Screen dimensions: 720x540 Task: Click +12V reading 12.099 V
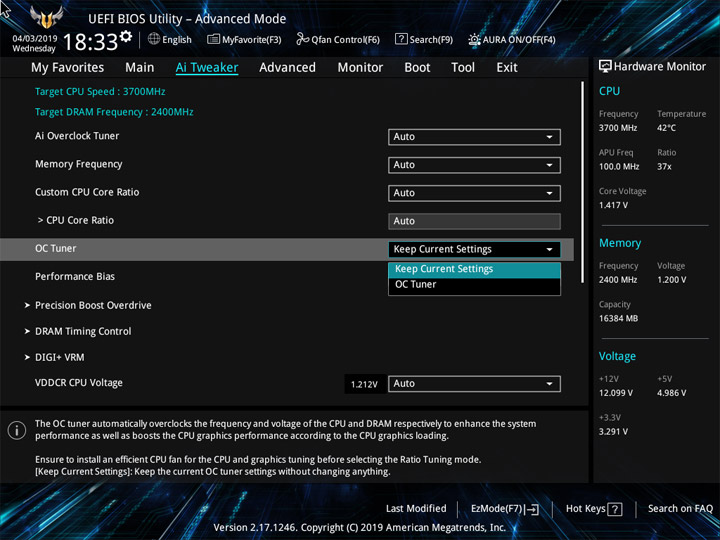[615, 393]
